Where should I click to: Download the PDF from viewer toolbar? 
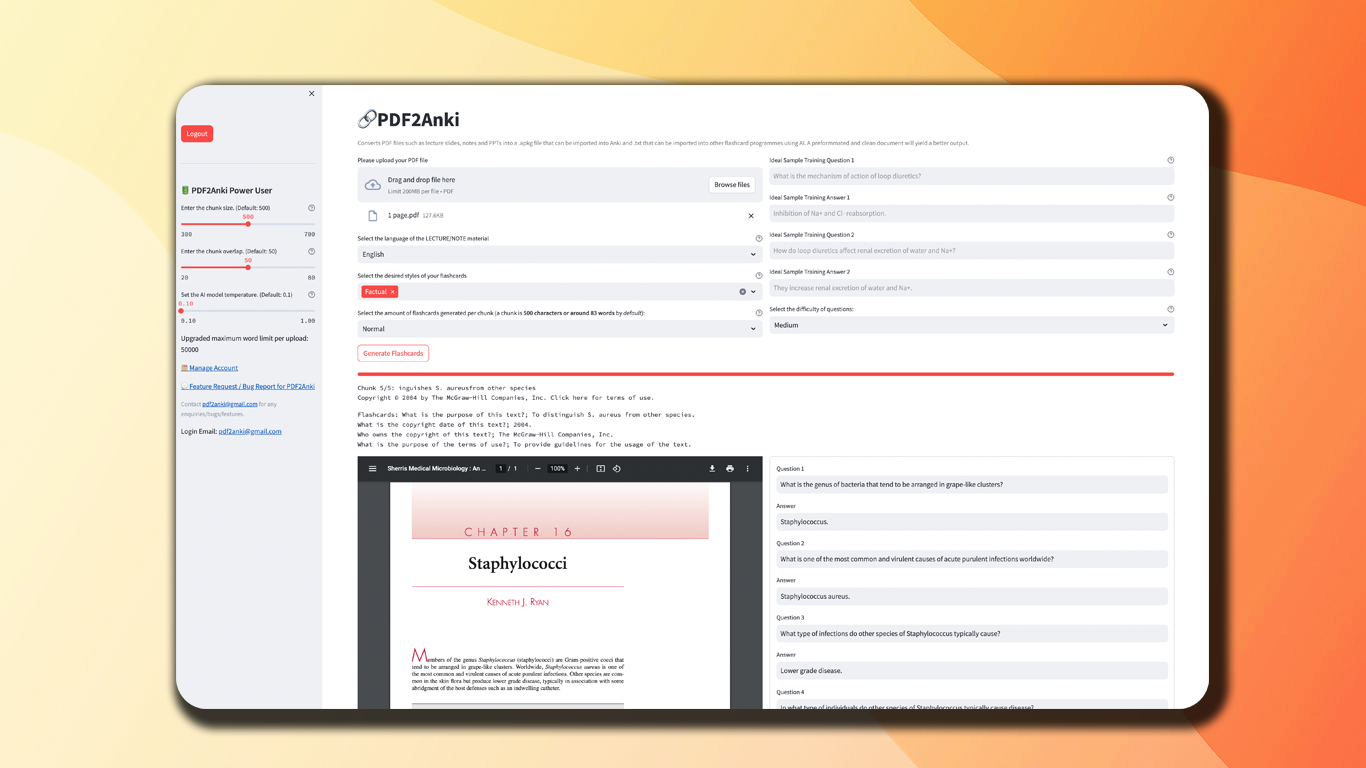[x=712, y=469]
